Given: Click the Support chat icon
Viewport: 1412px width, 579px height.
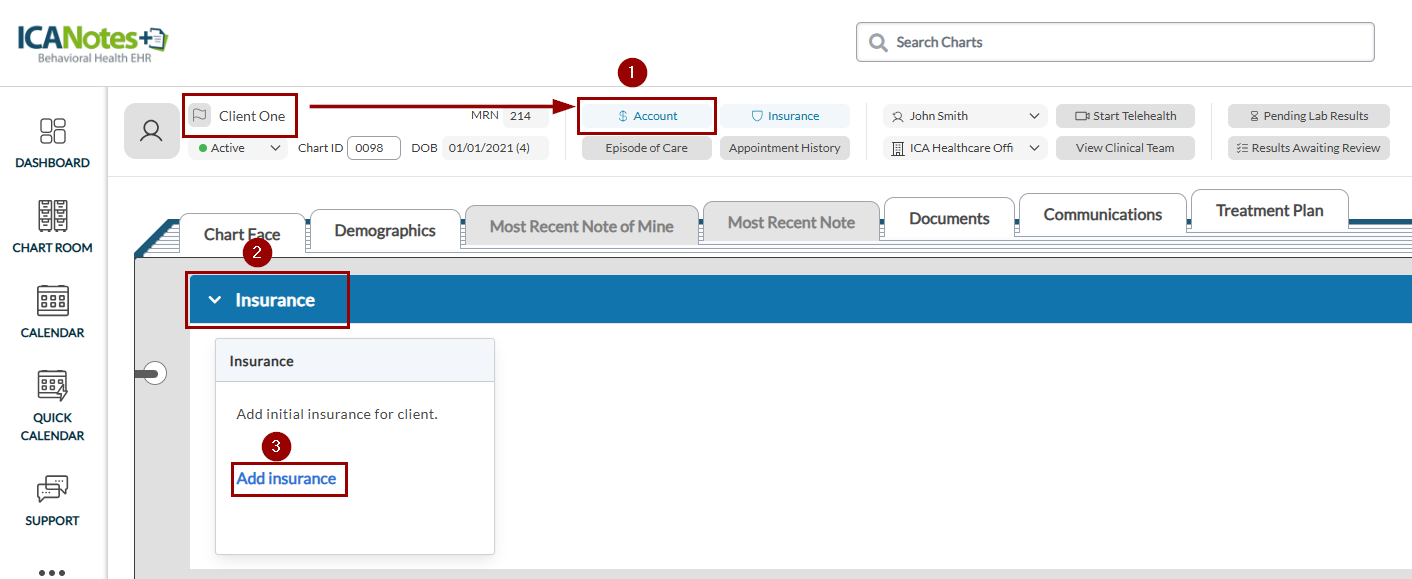Looking at the screenshot, I should coord(52,490).
